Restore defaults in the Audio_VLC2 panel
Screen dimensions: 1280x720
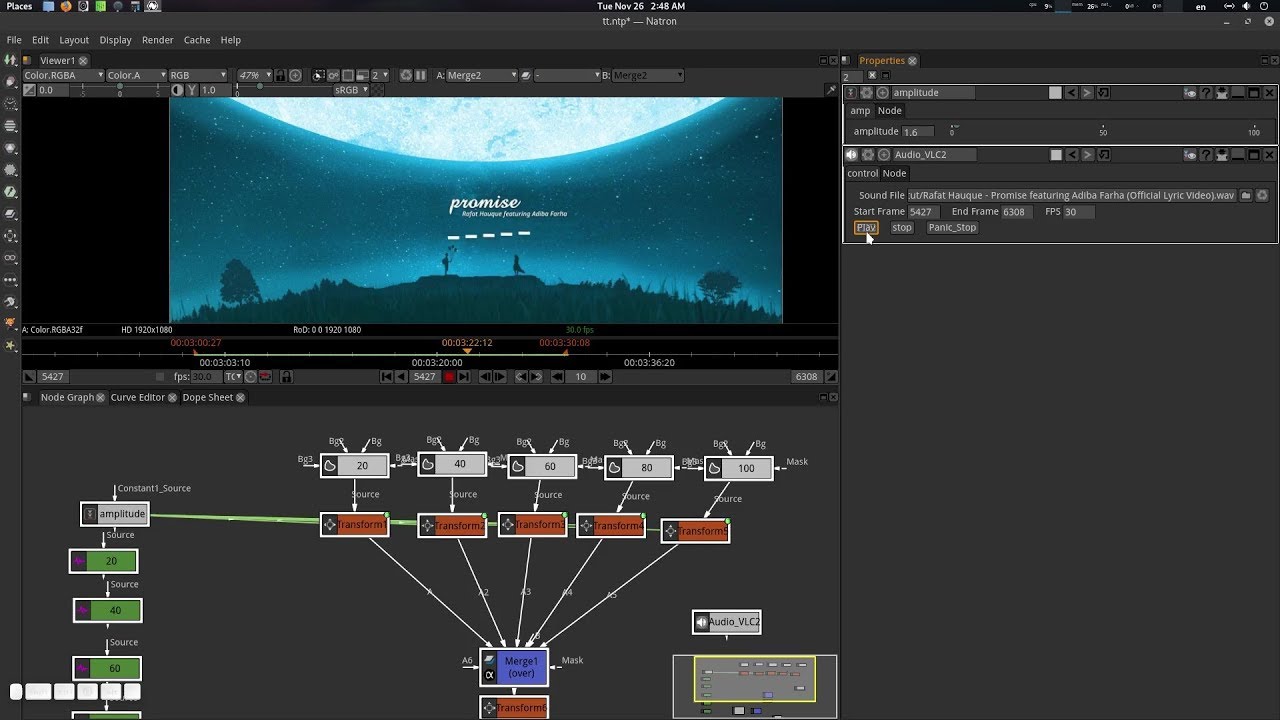[1104, 155]
